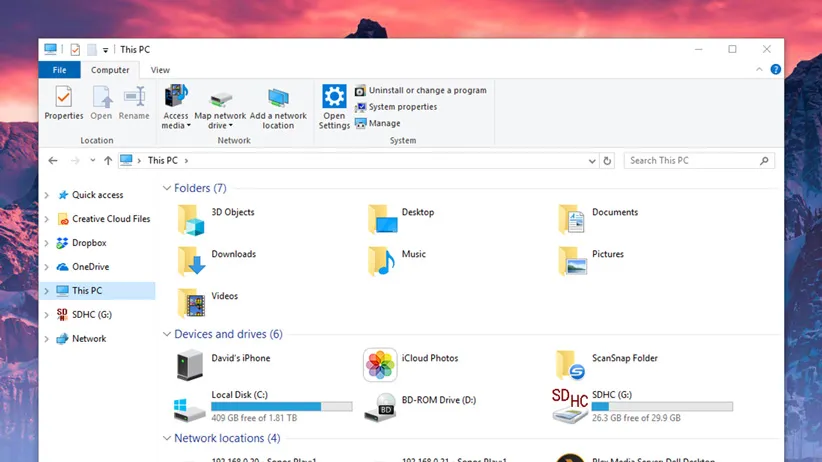Refresh the This PC address bar
Viewport: 822px width, 462px height.
[x=607, y=160]
